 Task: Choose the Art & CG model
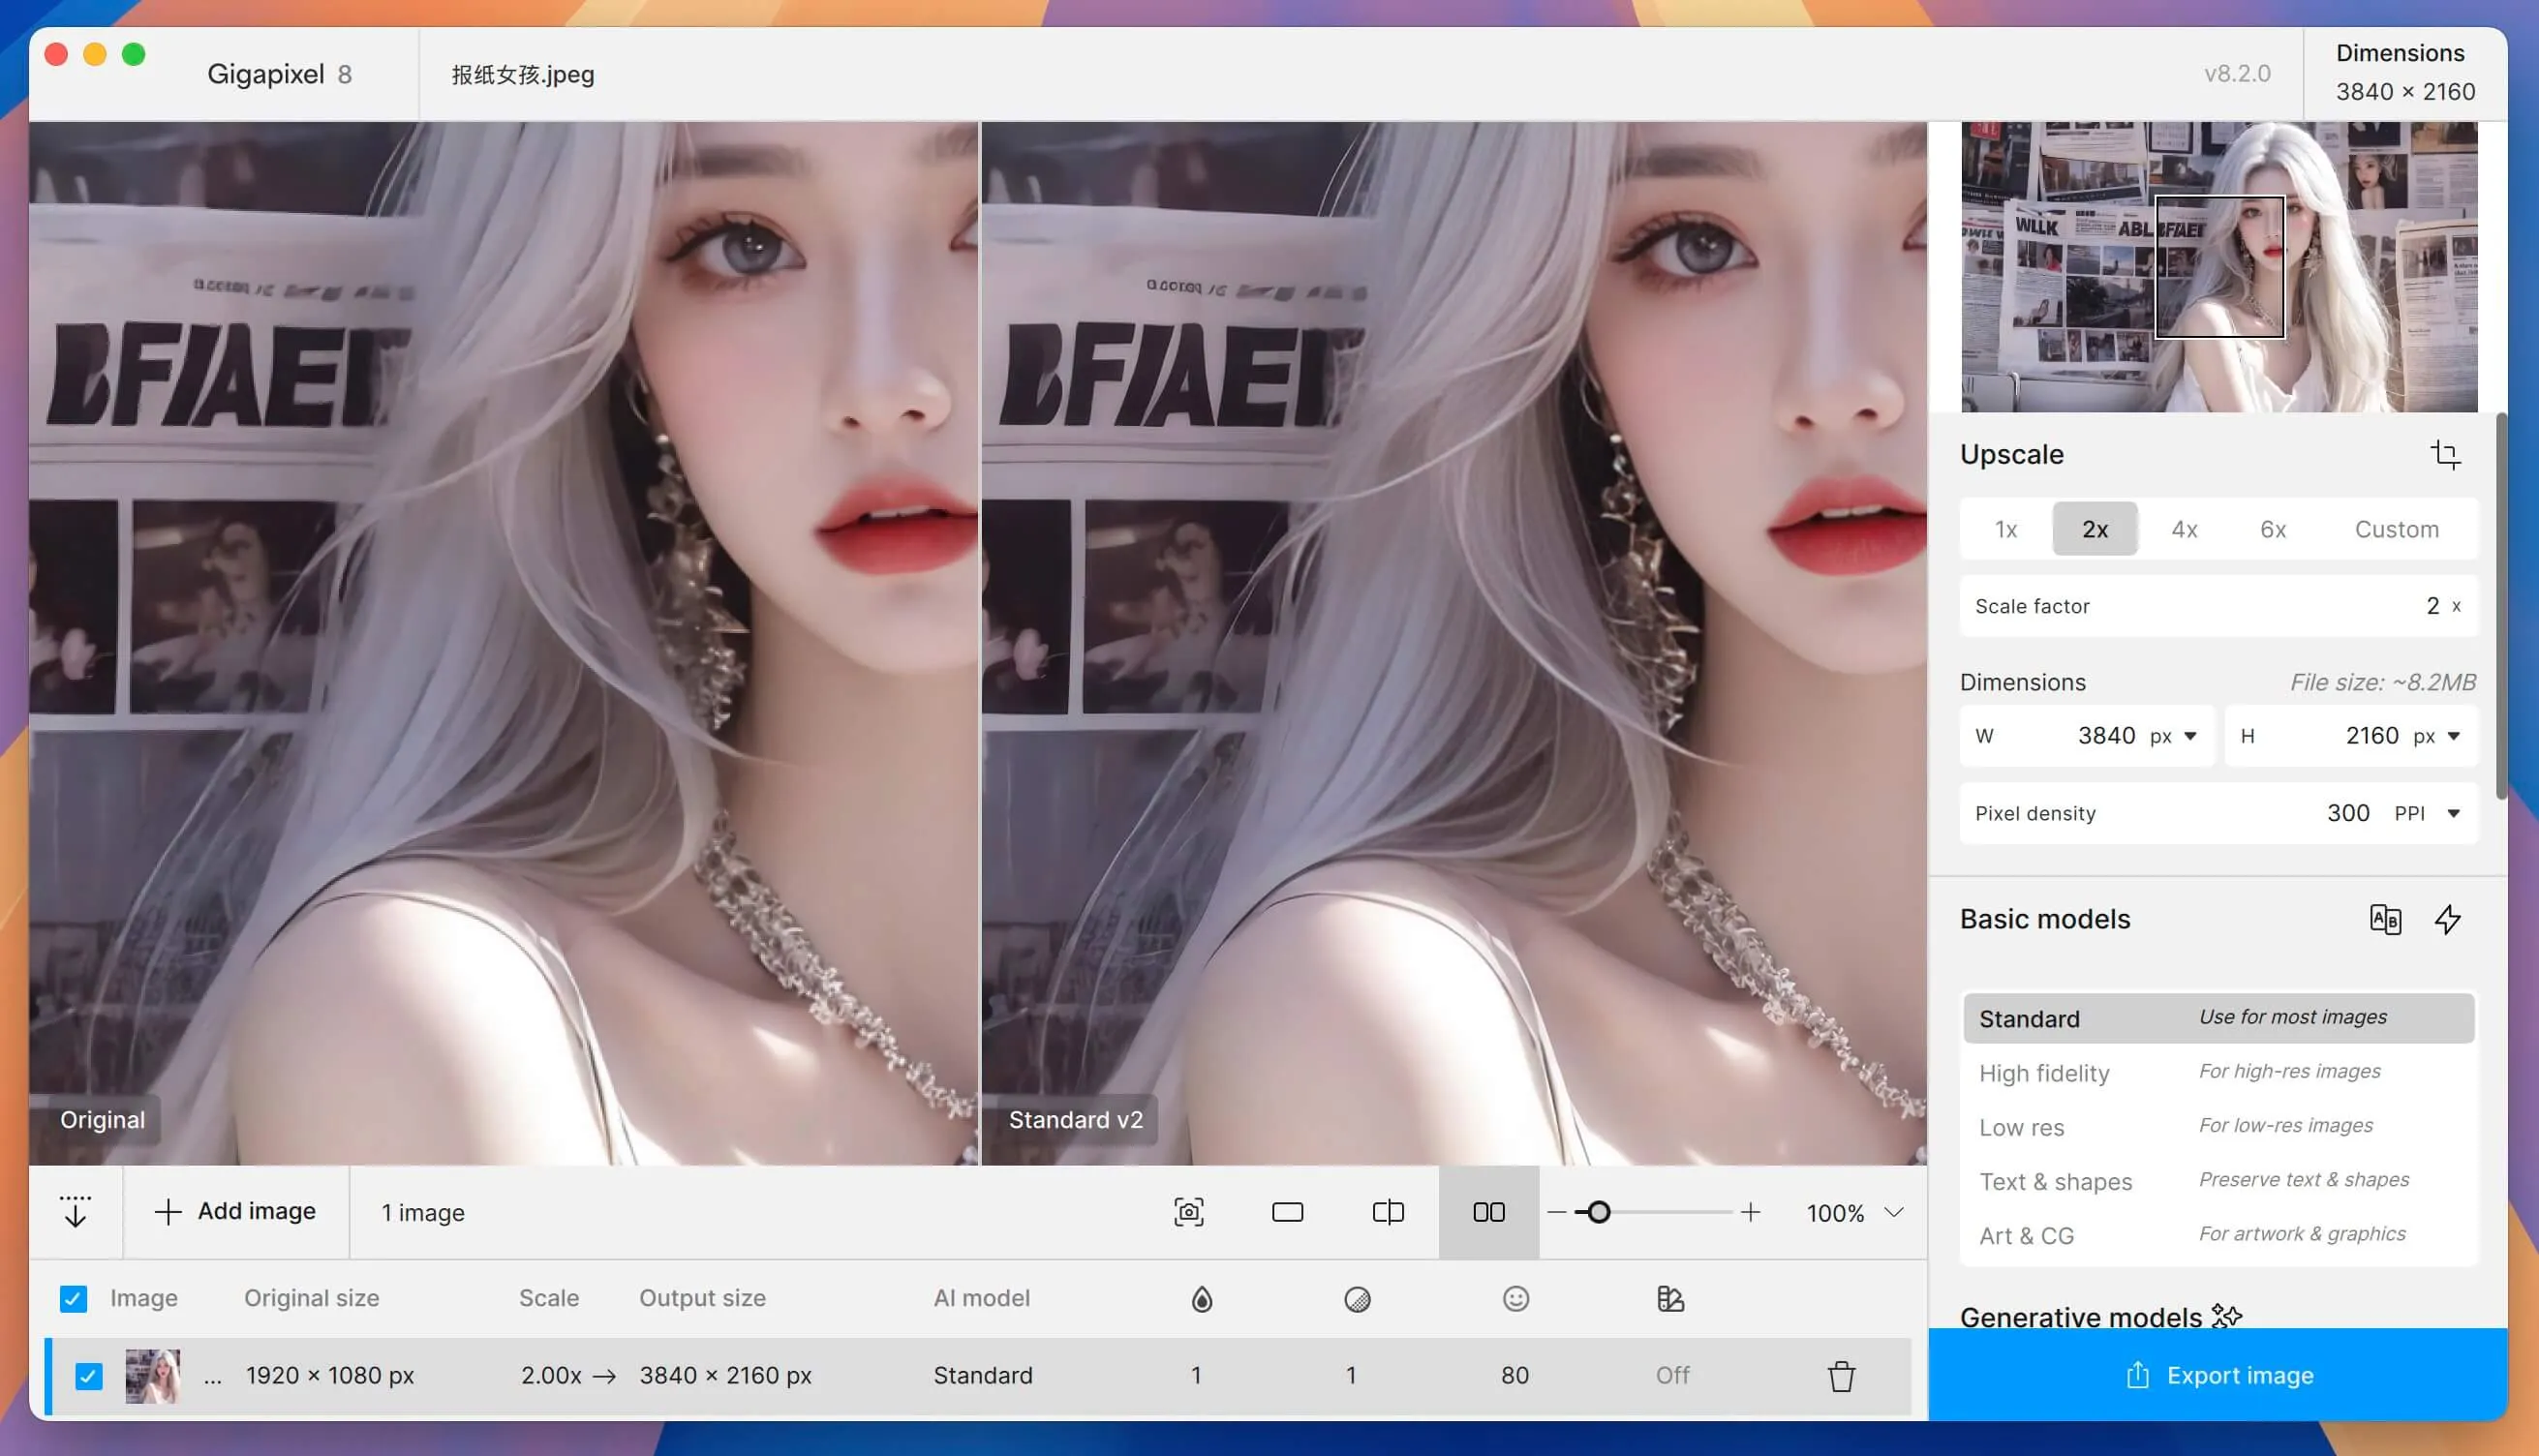pos(2218,1234)
